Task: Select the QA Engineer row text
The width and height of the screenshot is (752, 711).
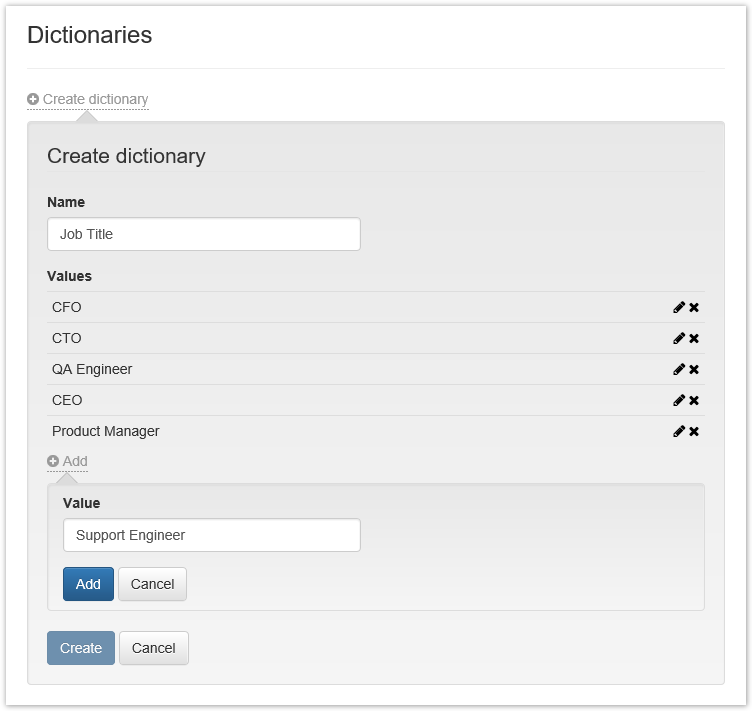Action: point(92,369)
